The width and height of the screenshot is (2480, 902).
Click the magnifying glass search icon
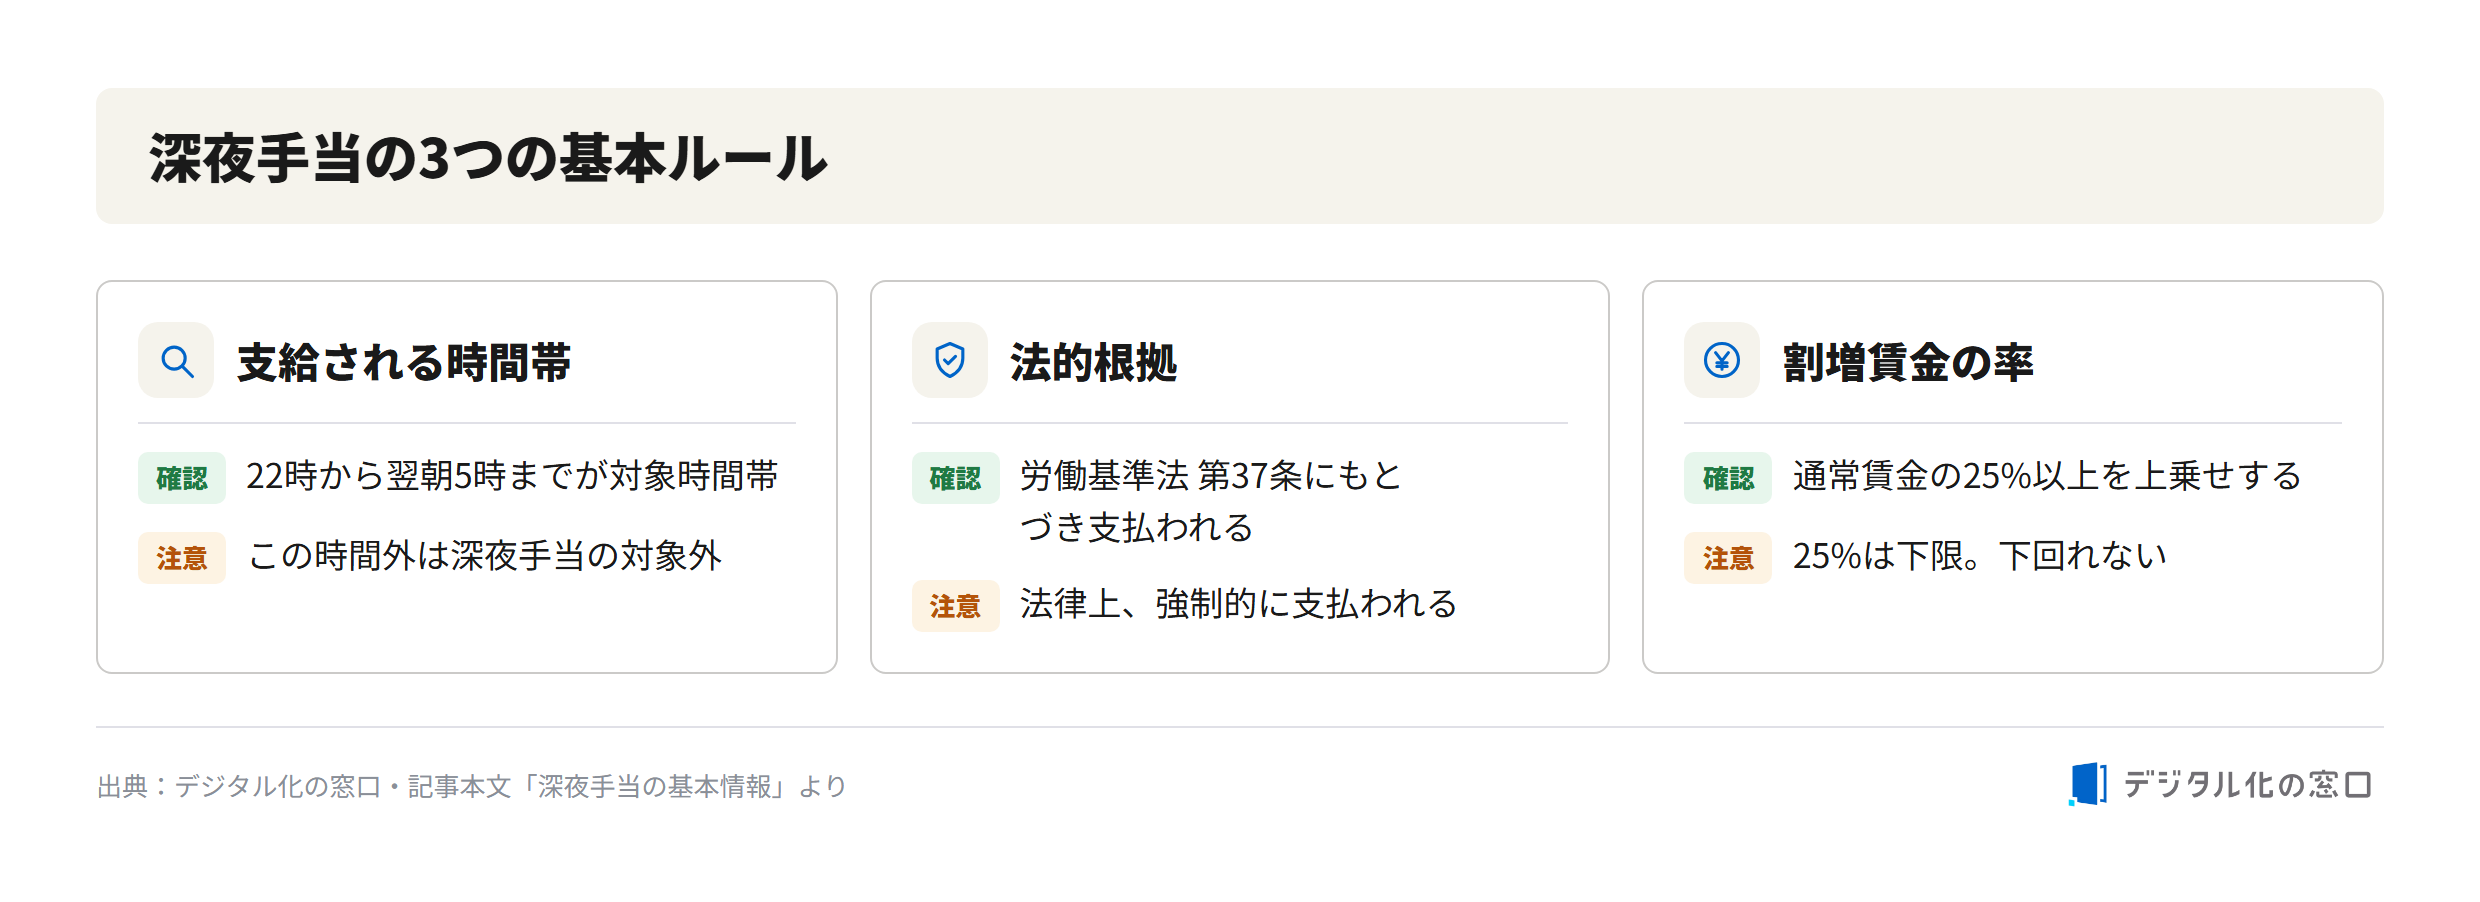[x=177, y=360]
